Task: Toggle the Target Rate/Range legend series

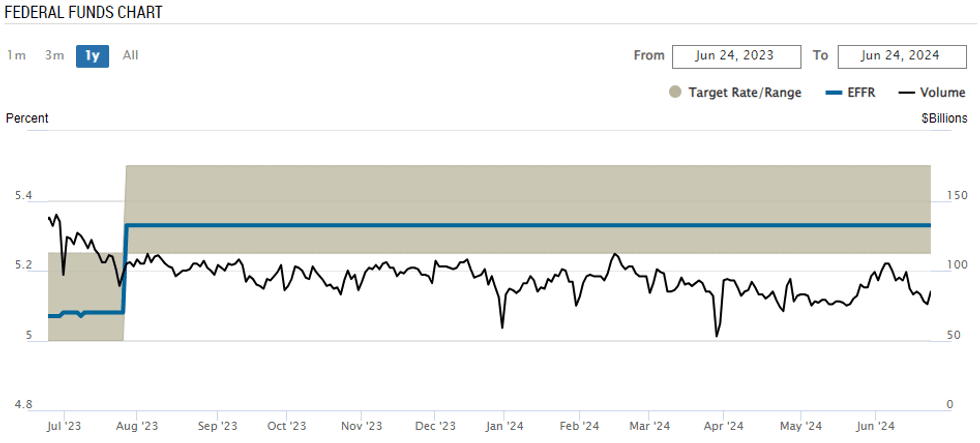Action: (x=735, y=92)
